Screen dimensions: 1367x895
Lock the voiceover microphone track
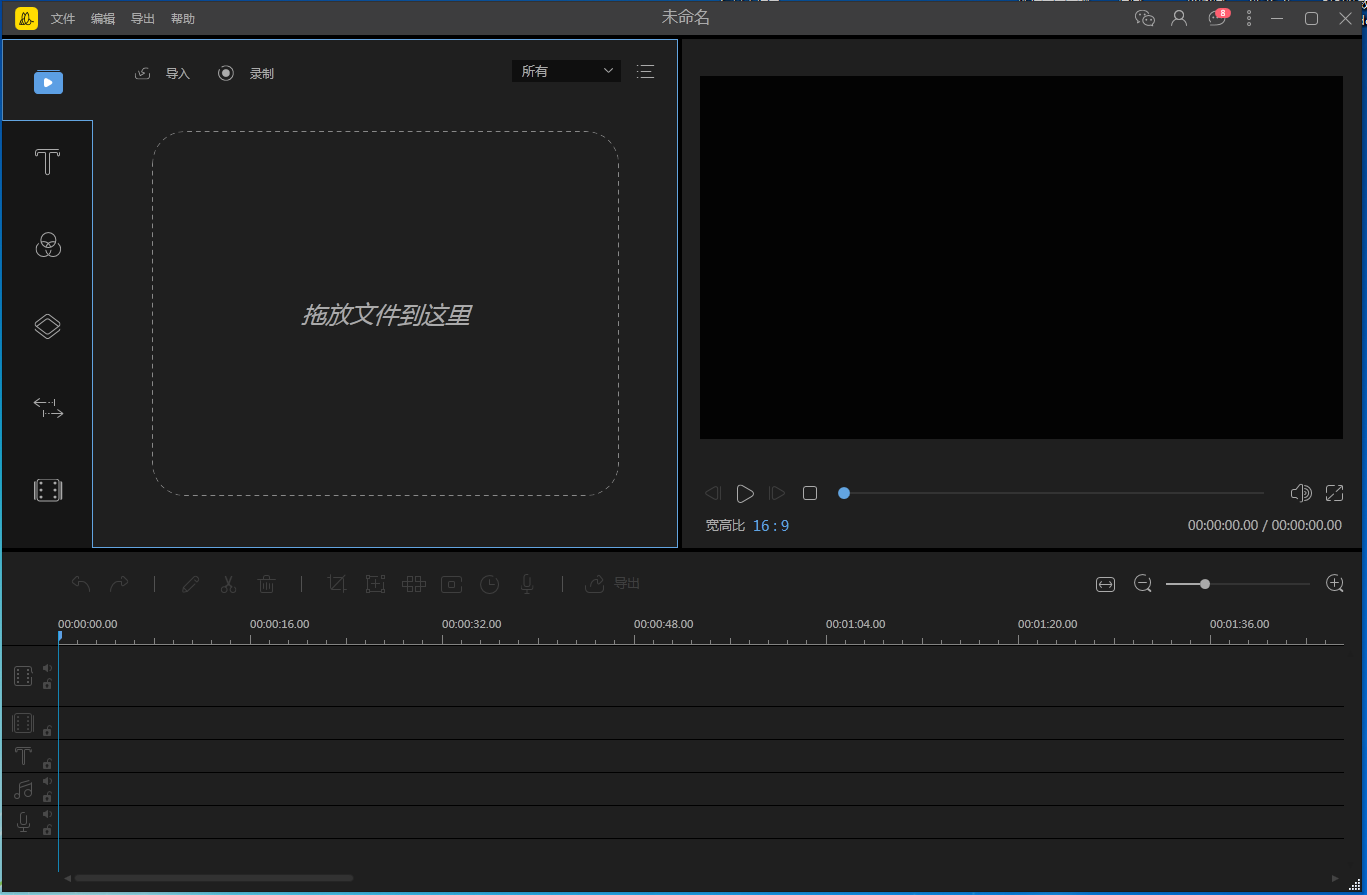point(47,830)
